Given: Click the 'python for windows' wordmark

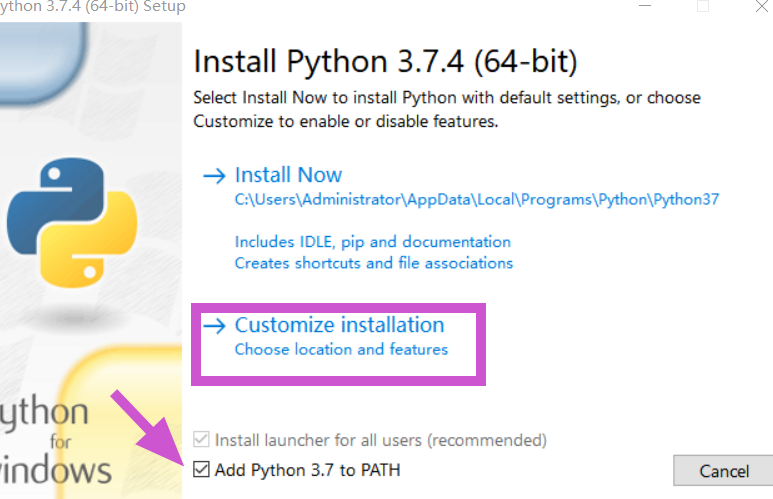Looking at the screenshot, I should tap(56, 441).
